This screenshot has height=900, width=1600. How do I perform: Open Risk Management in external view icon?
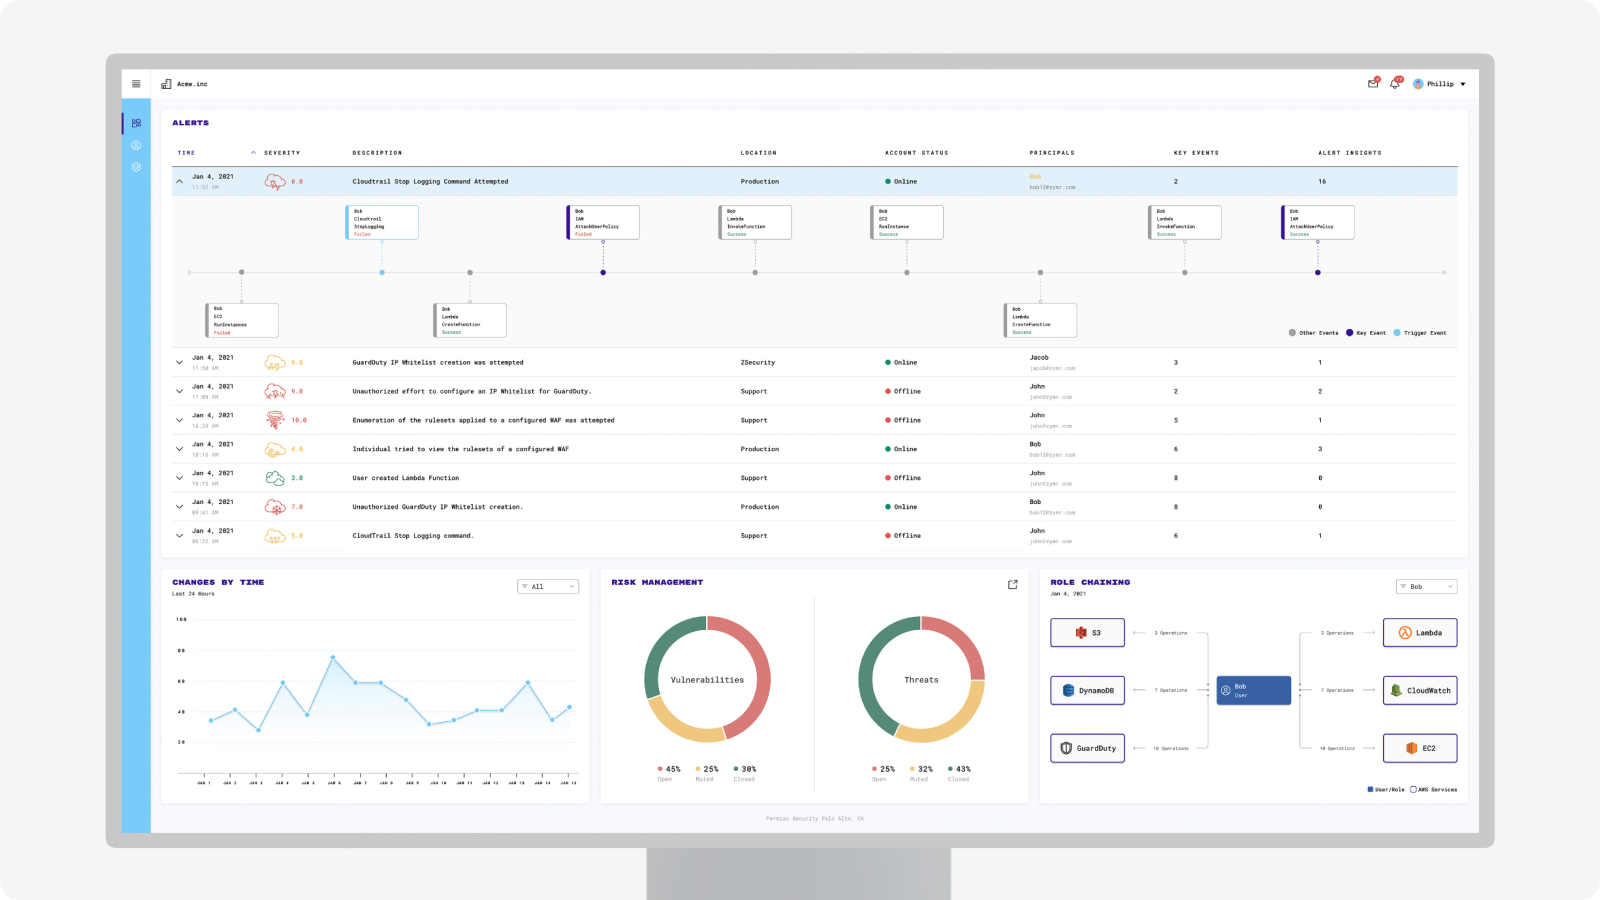point(1012,585)
